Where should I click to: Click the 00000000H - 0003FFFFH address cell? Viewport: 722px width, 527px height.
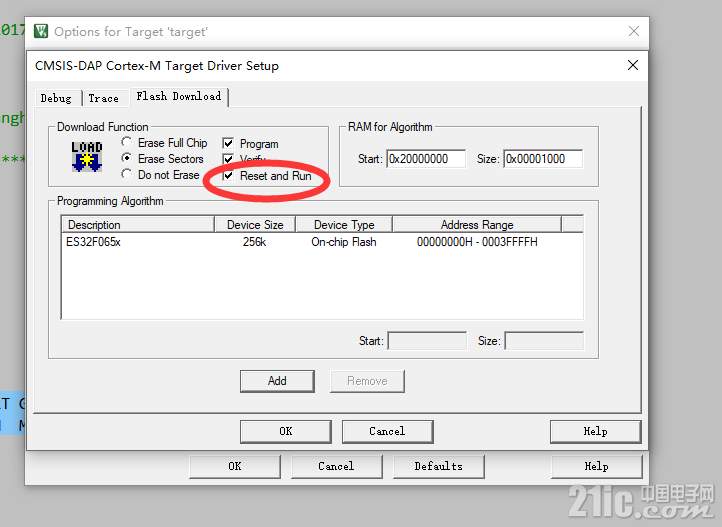point(477,242)
